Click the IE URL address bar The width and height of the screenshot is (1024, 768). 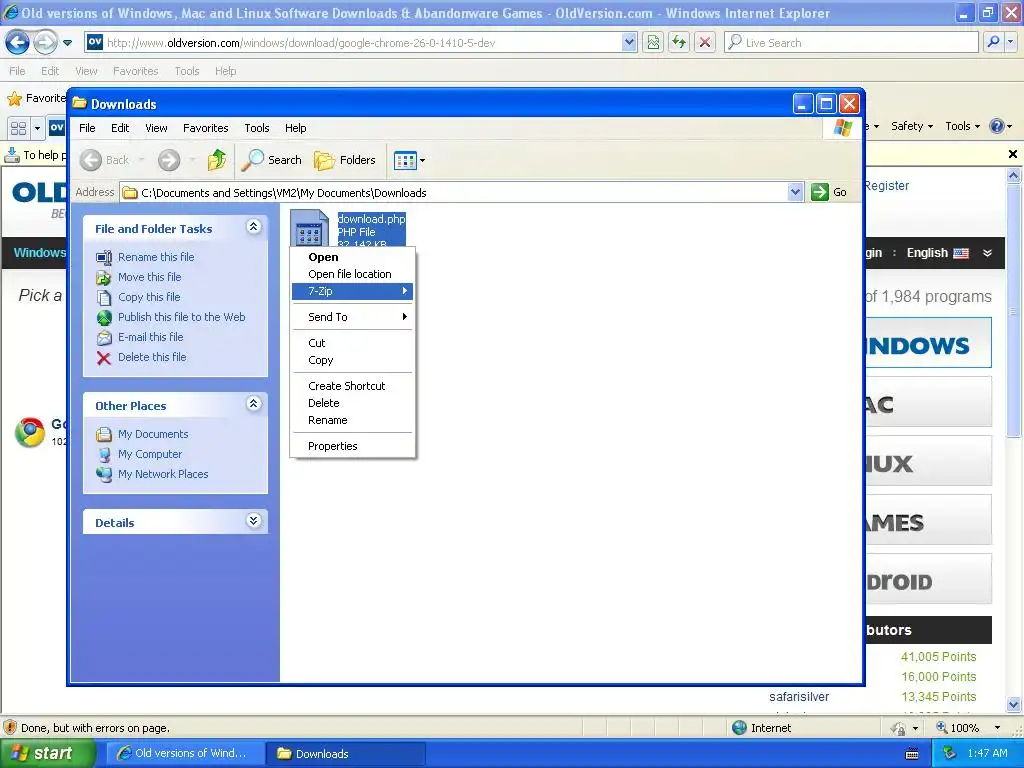pos(360,42)
